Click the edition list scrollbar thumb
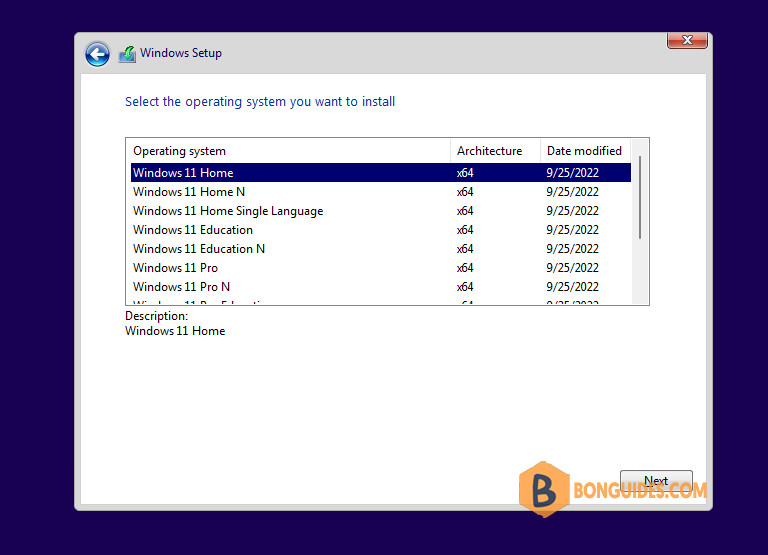 coord(640,197)
